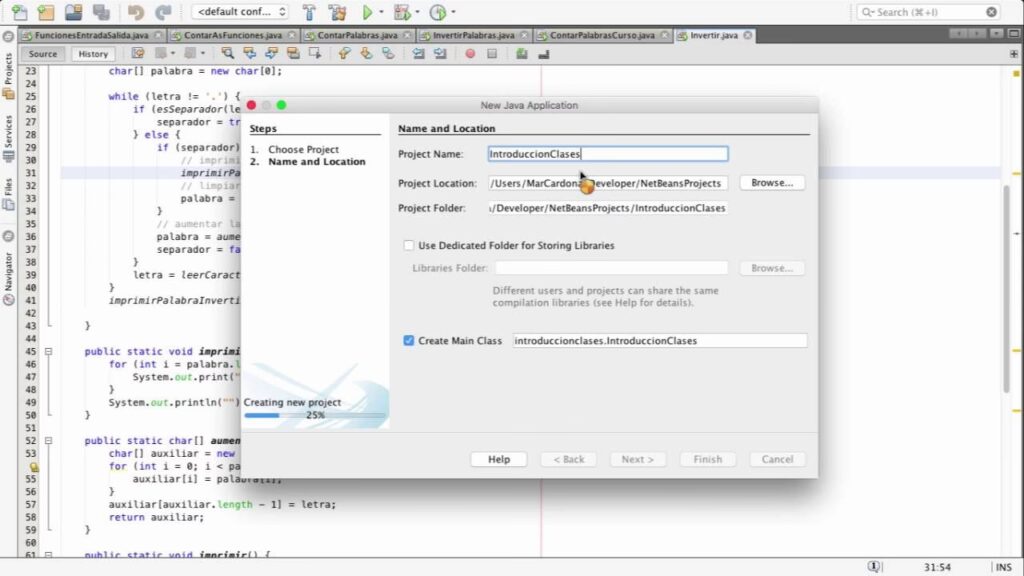Click Browse next to Project Location
This screenshot has height=576, width=1024.
tap(771, 183)
